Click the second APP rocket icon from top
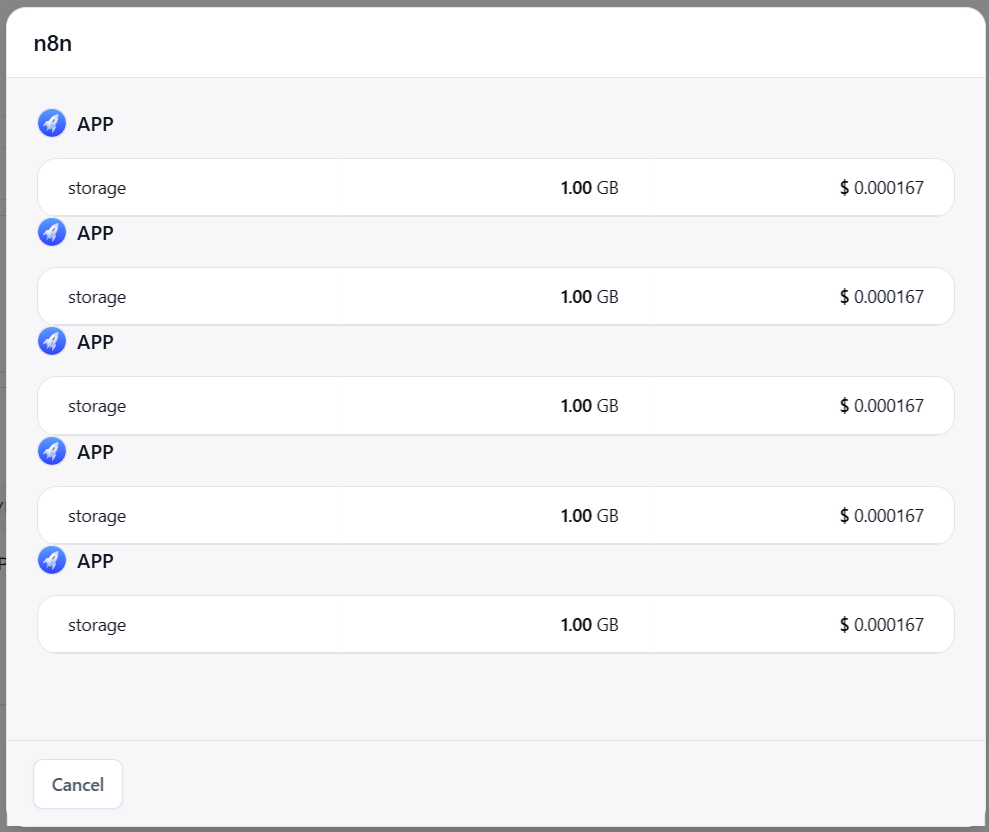Image resolution: width=989 pixels, height=832 pixels. 52,232
